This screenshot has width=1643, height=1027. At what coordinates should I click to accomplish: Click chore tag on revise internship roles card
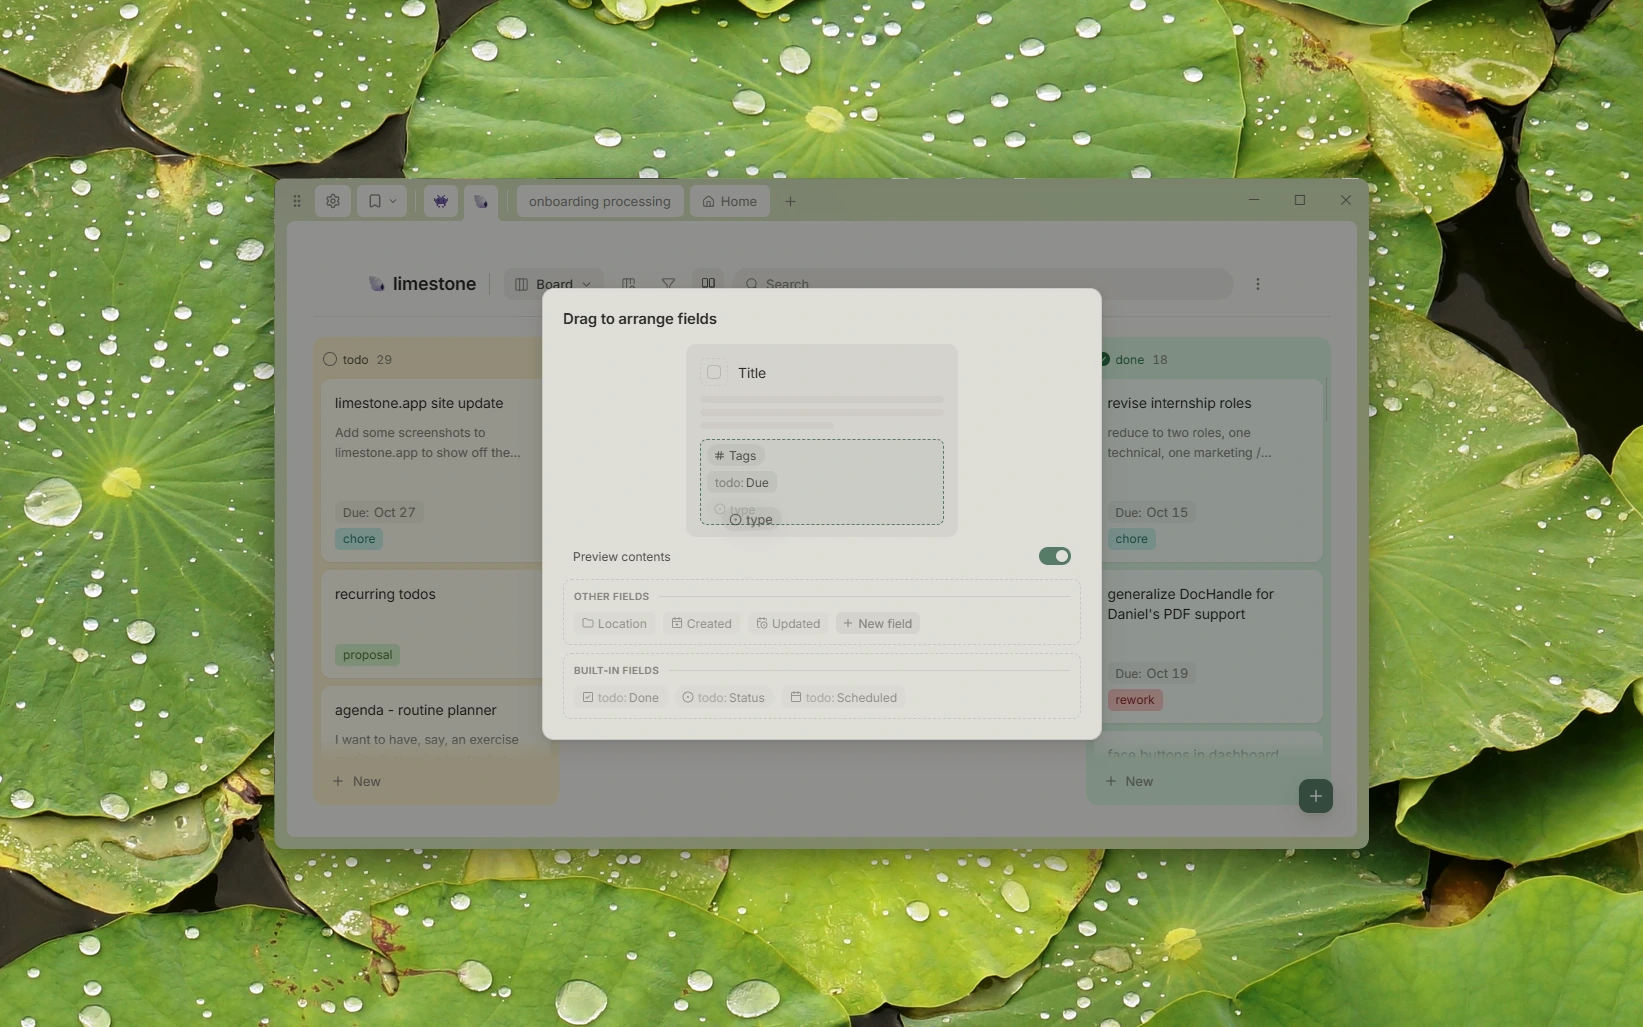[1131, 539]
